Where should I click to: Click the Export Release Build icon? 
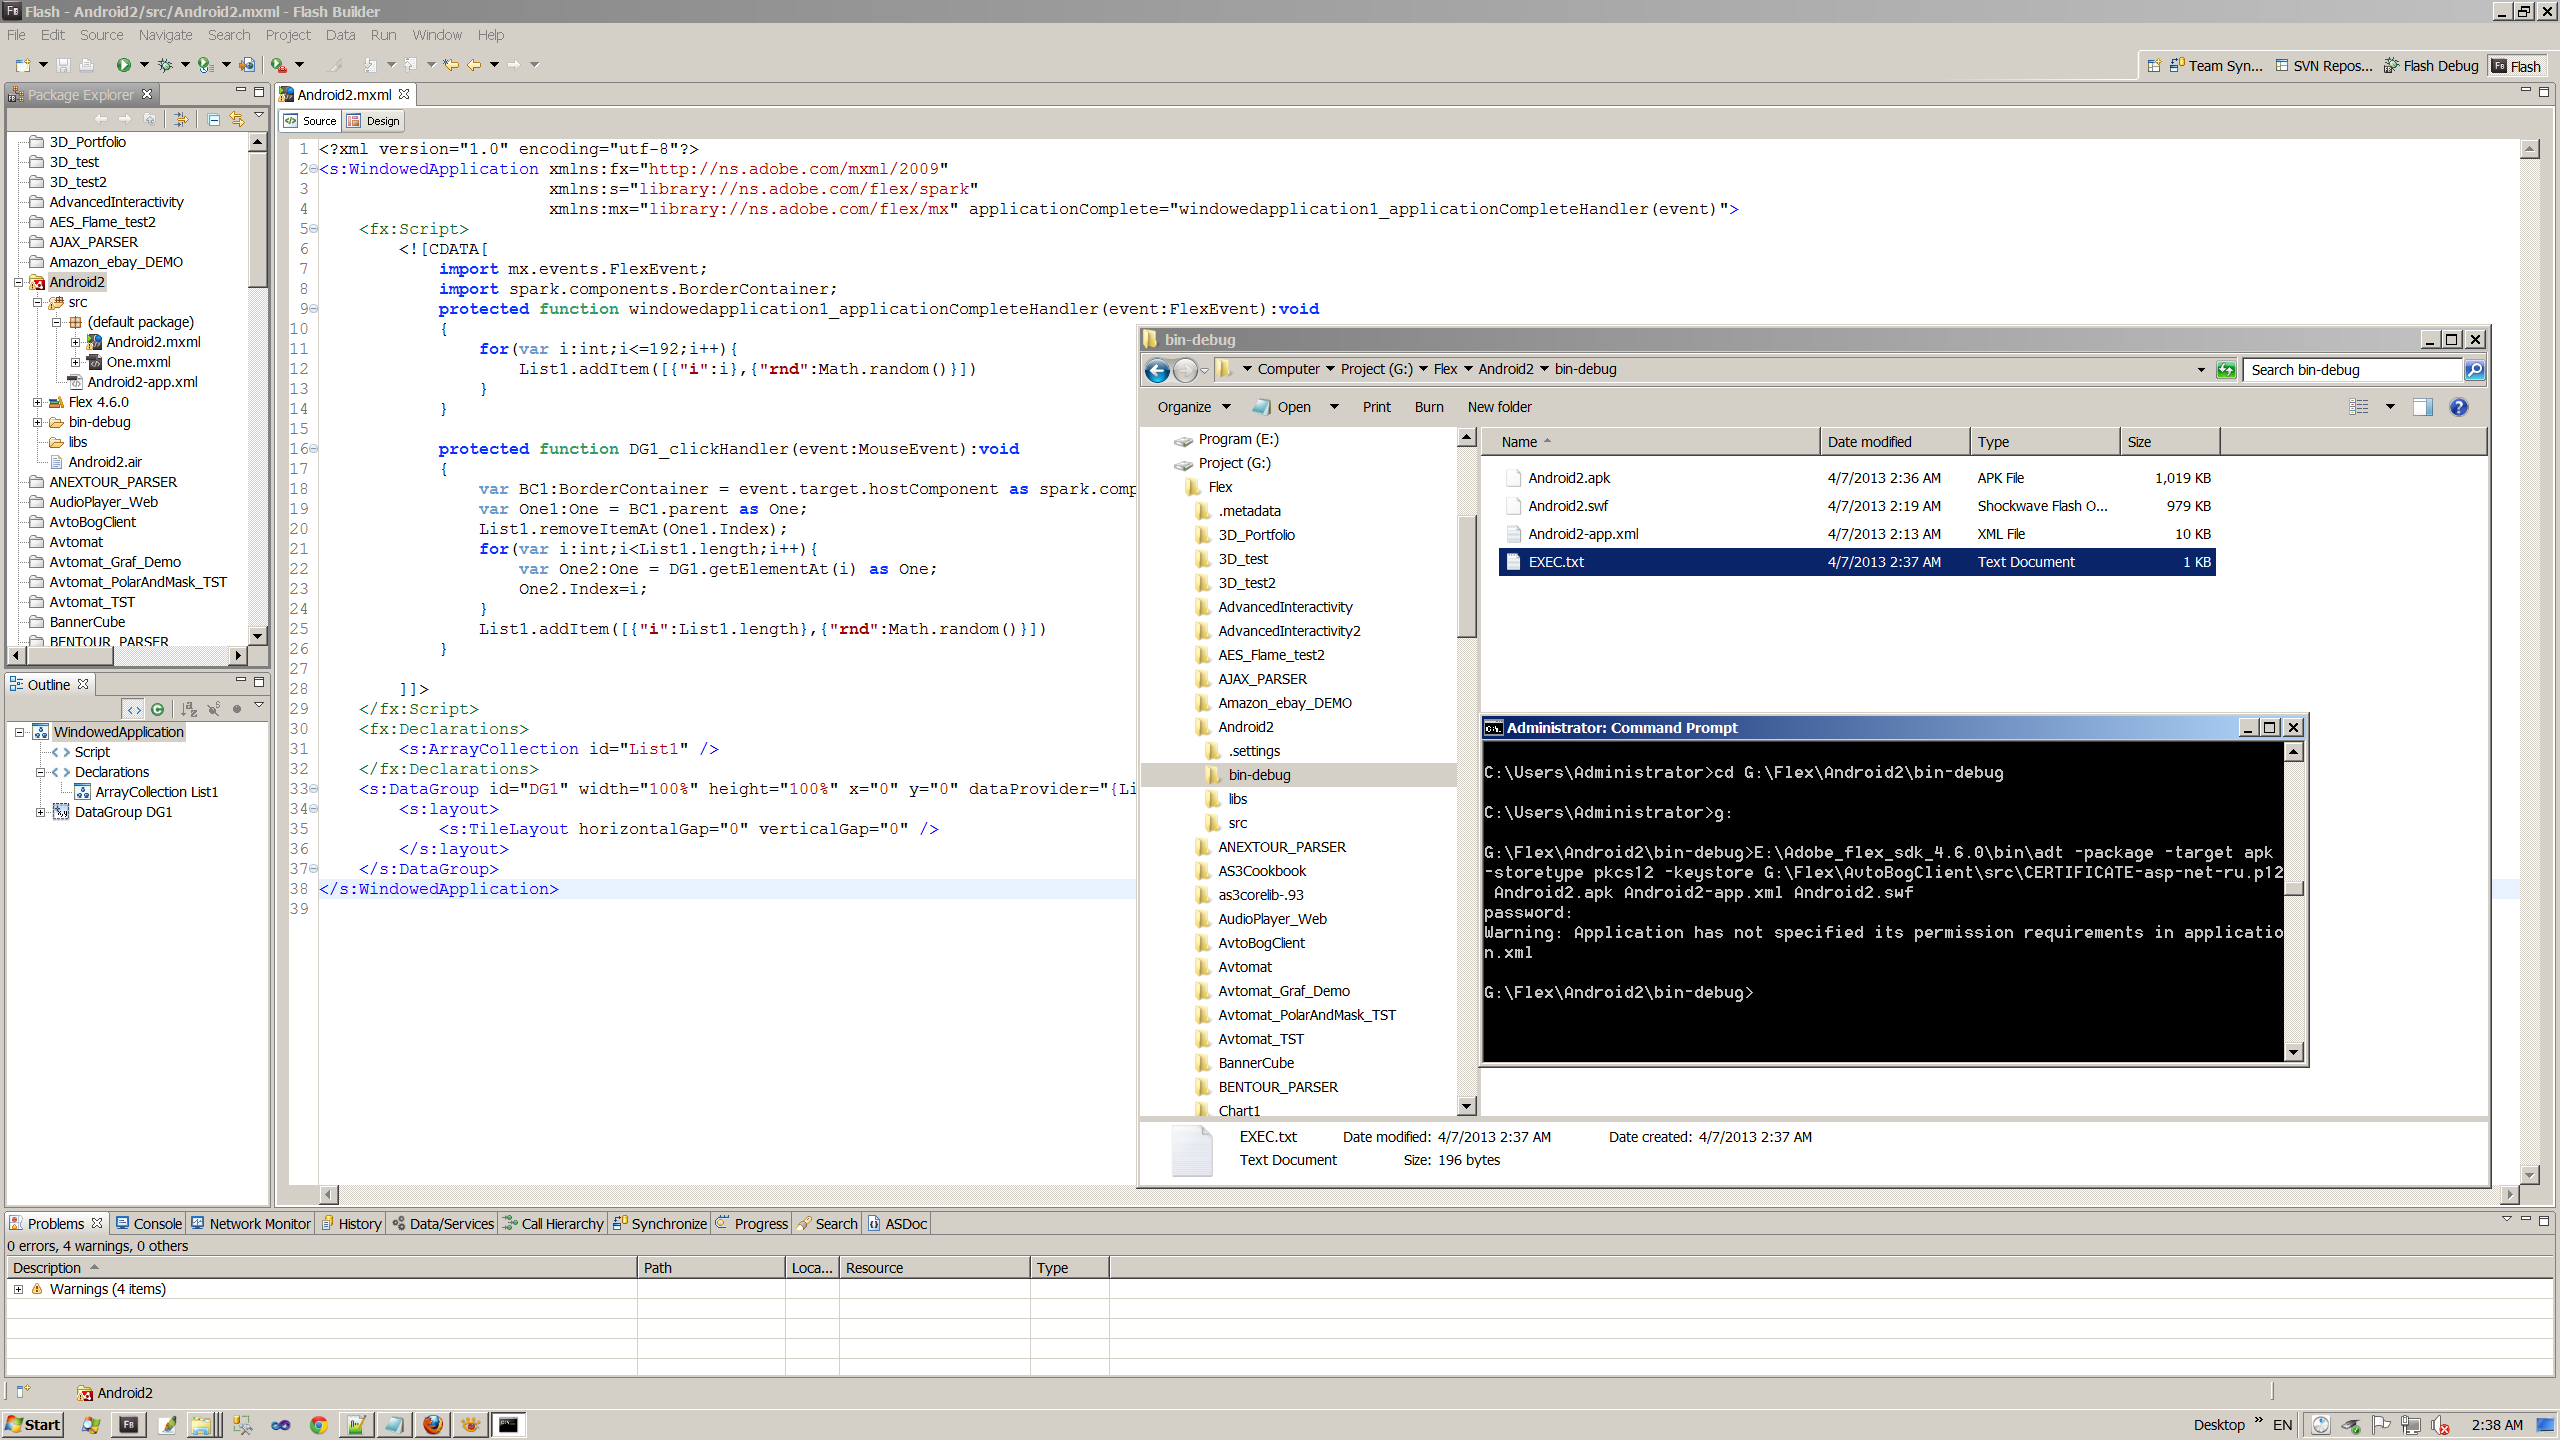pos(247,65)
